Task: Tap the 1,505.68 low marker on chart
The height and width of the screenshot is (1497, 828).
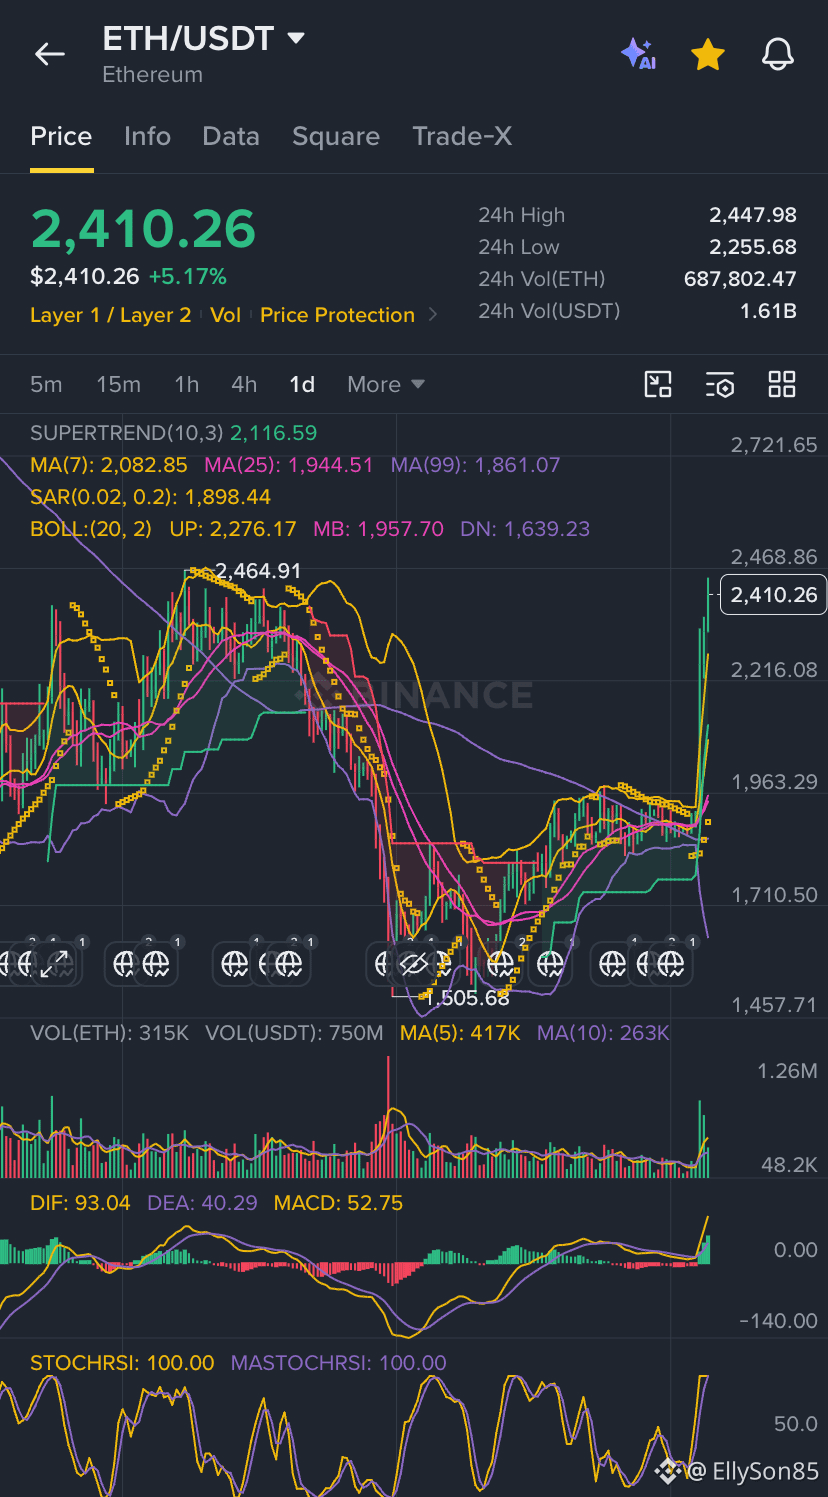Action: click(x=467, y=997)
